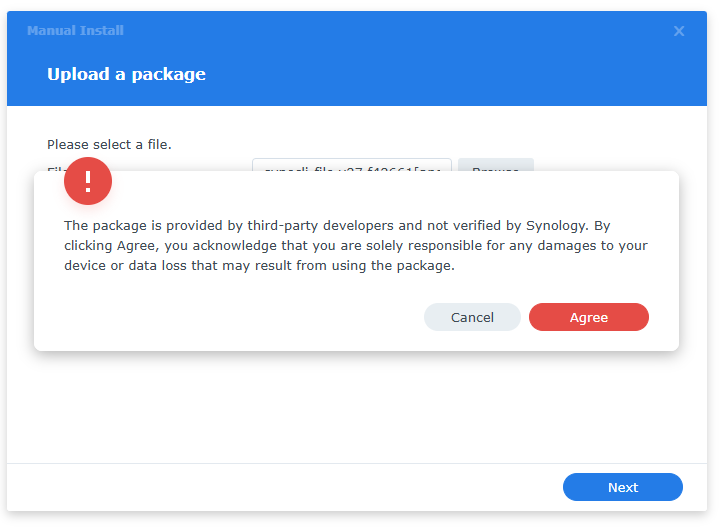The height and width of the screenshot is (529, 723).
Task: Click empty space left of the Cancel button
Action: [230, 317]
